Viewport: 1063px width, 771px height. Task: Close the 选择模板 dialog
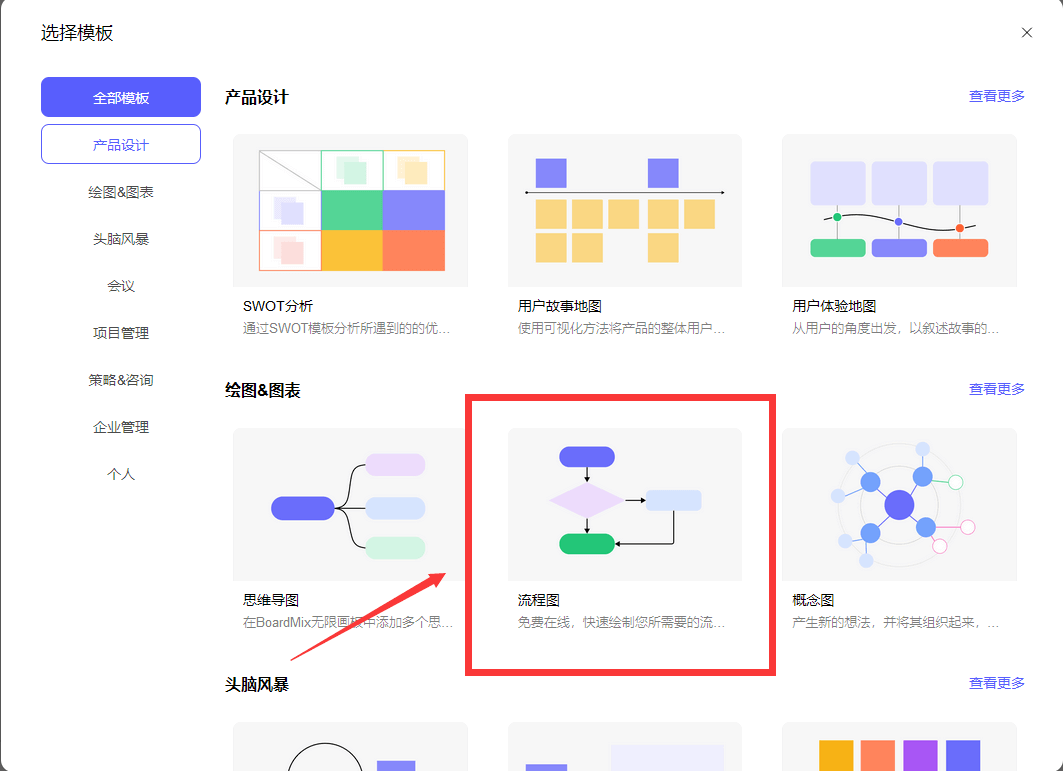click(1026, 33)
